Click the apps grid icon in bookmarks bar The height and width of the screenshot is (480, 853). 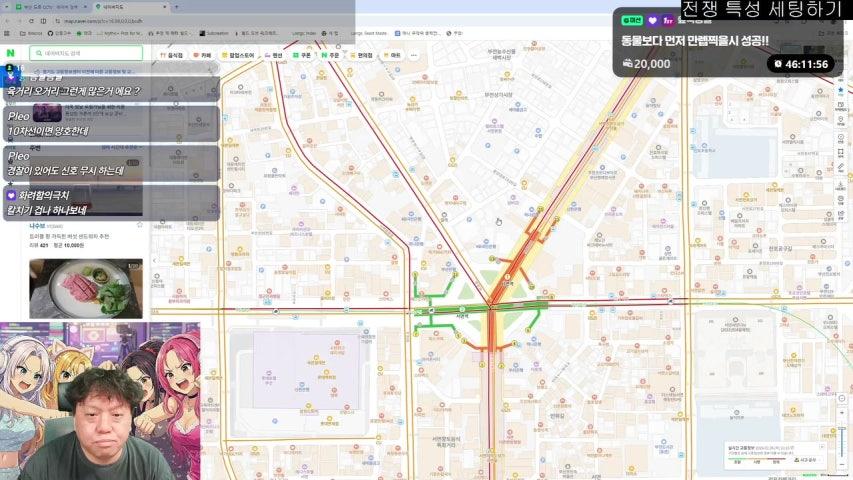tap(8, 33)
